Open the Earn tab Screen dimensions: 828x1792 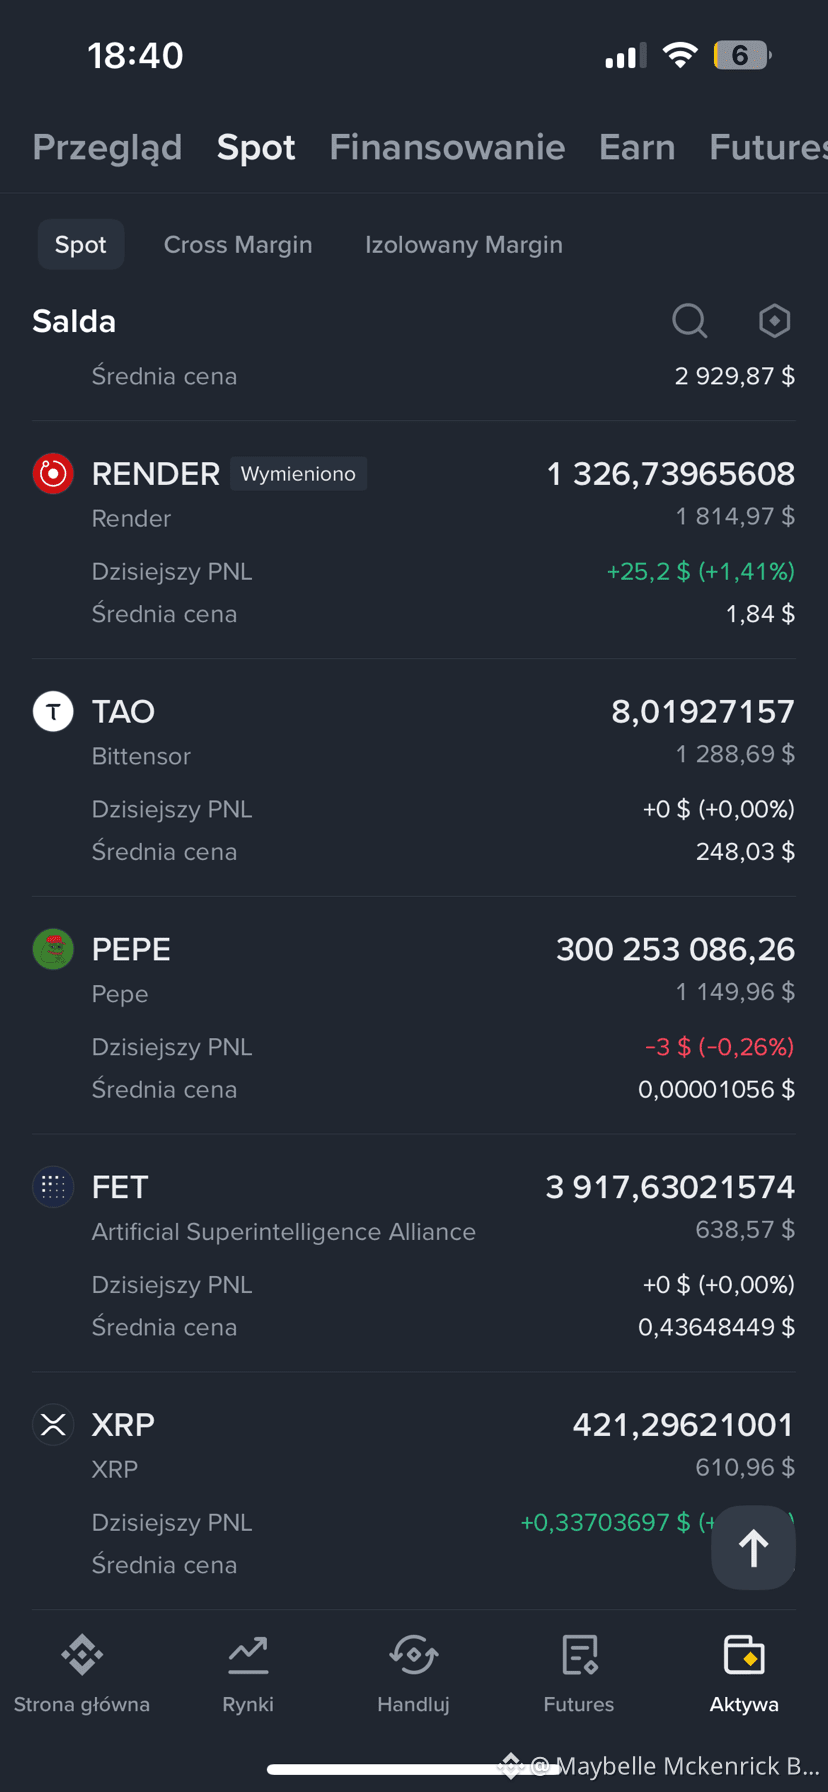(637, 147)
